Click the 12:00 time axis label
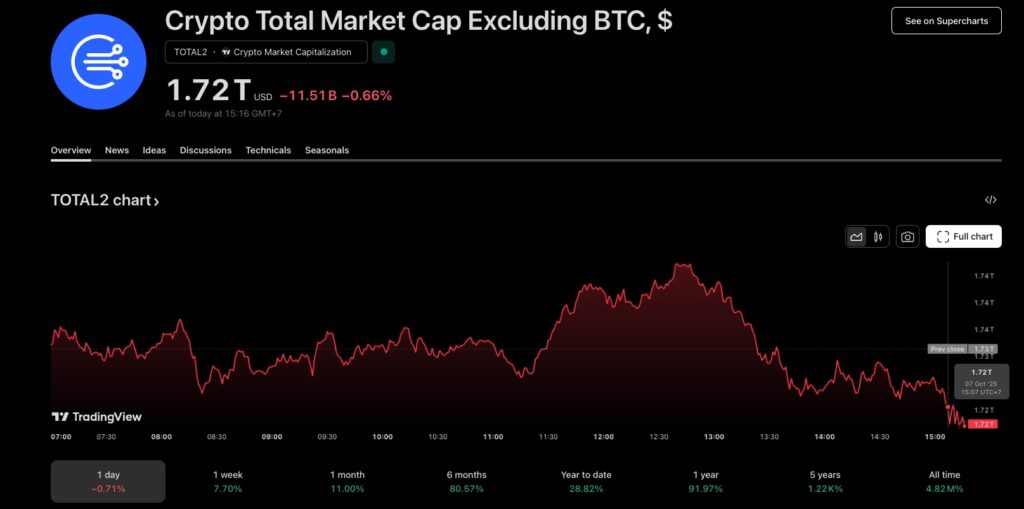Image resolution: width=1024 pixels, height=509 pixels. point(603,437)
